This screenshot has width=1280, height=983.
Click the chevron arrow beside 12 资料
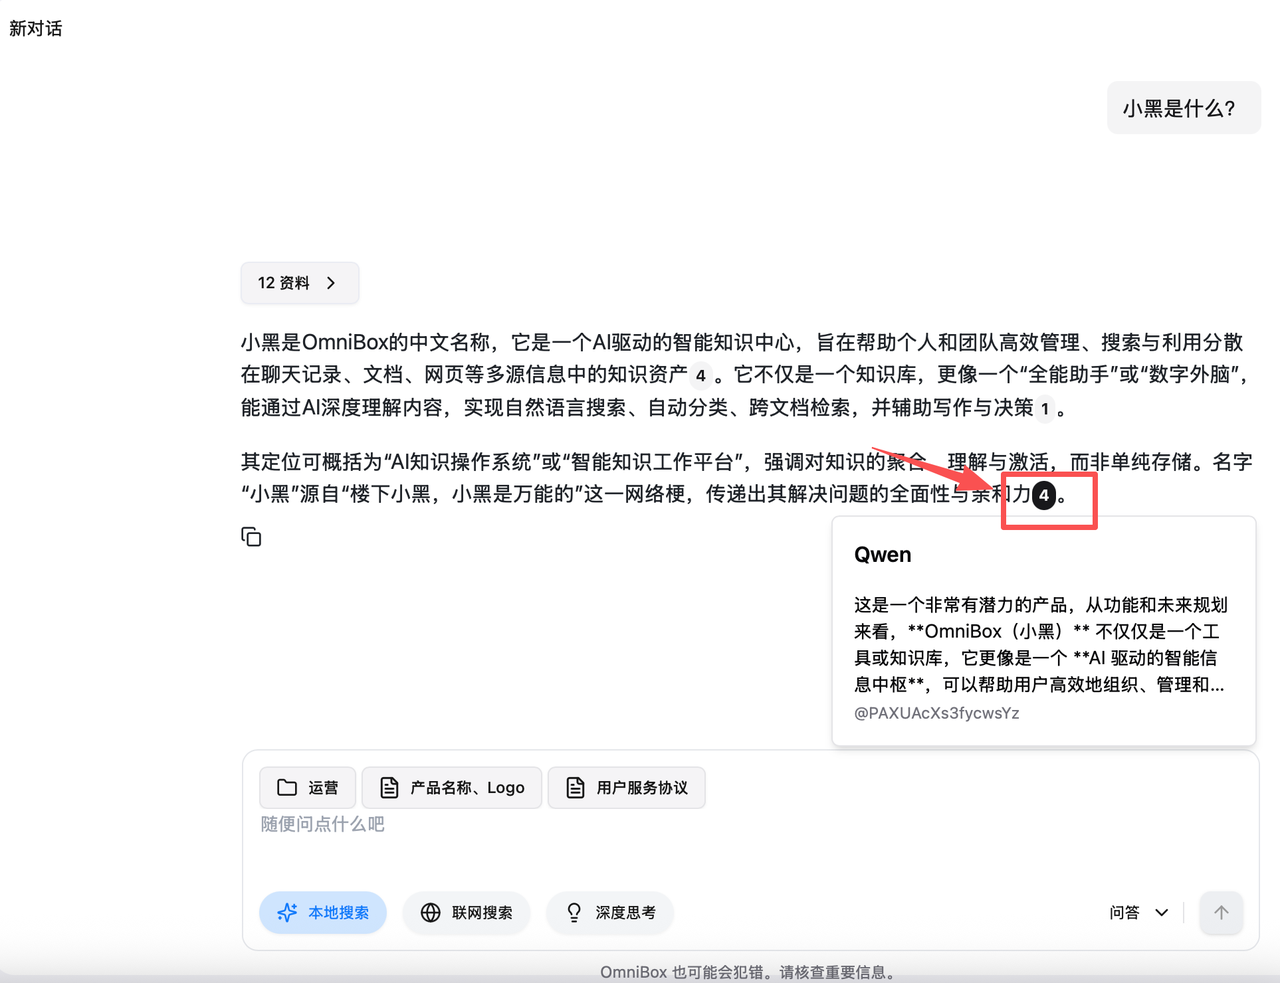331,283
